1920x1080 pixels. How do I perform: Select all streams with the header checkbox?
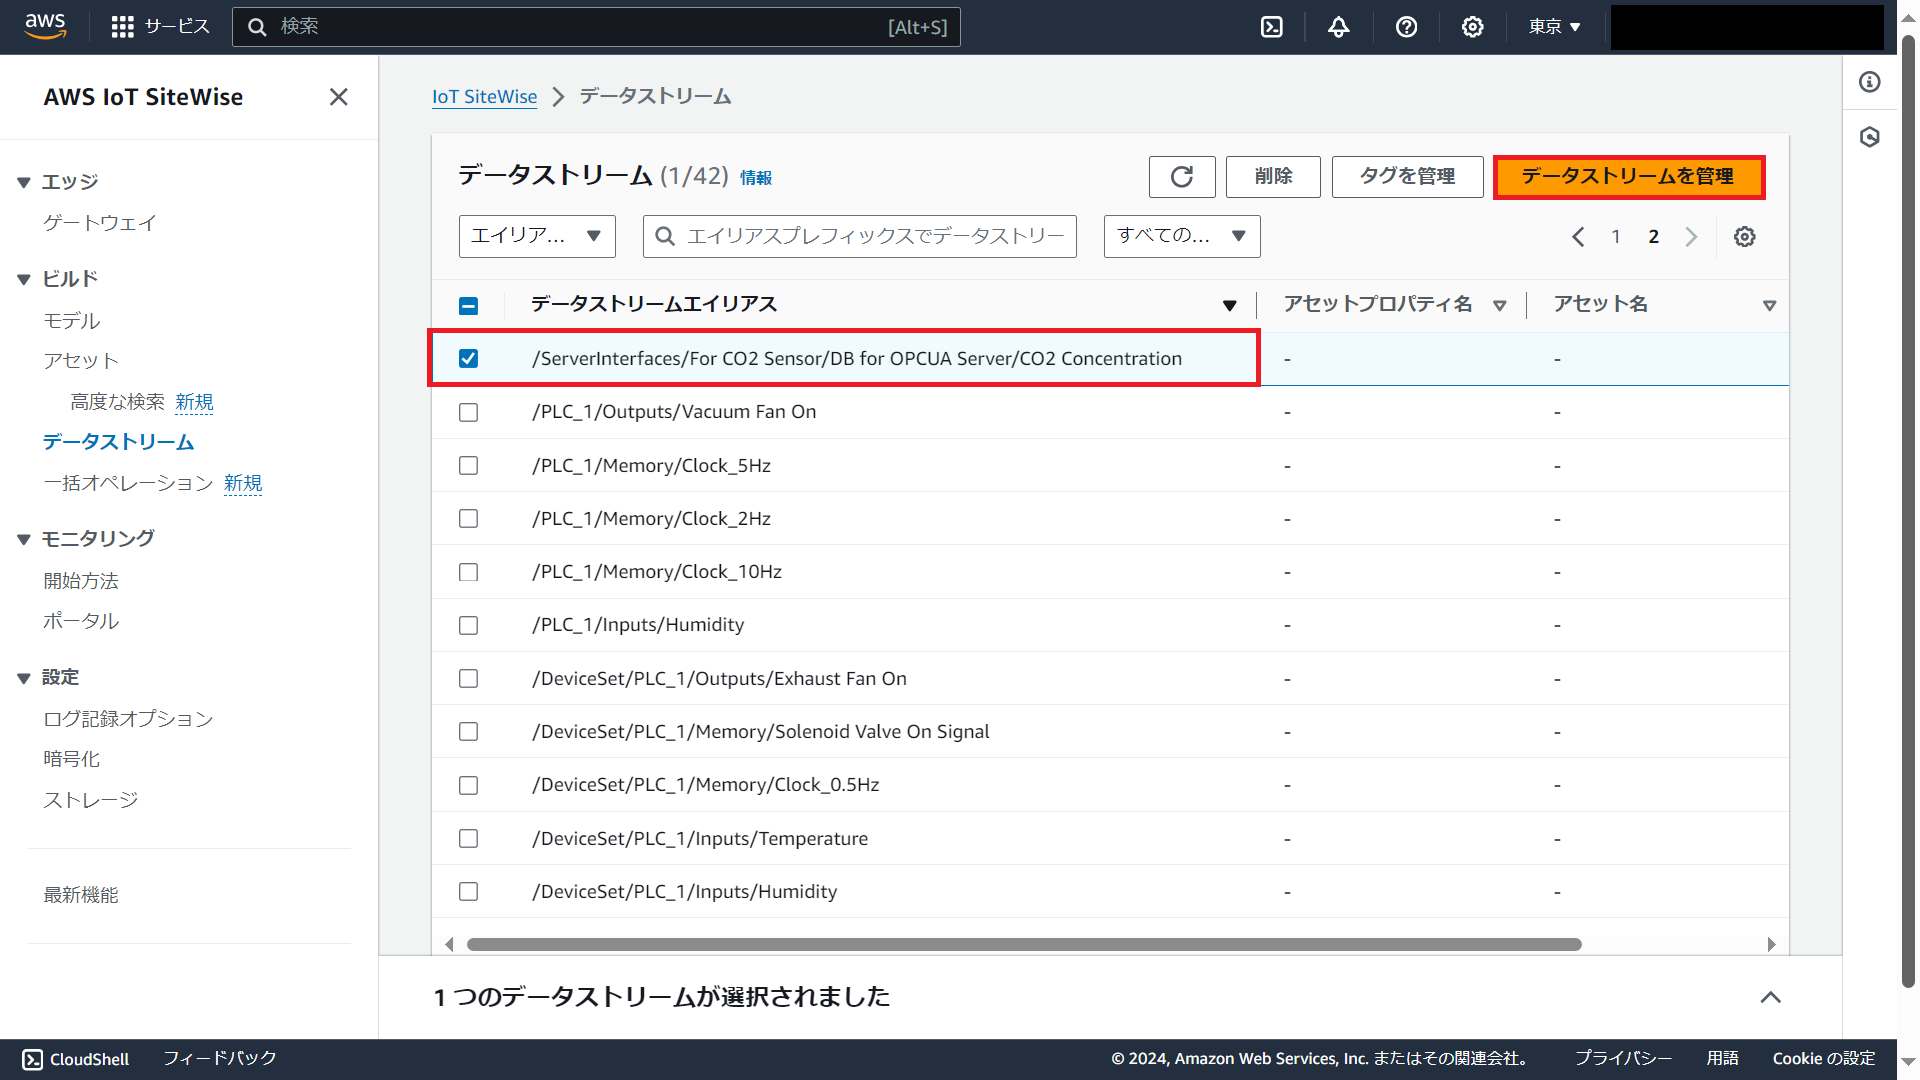click(468, 305)
